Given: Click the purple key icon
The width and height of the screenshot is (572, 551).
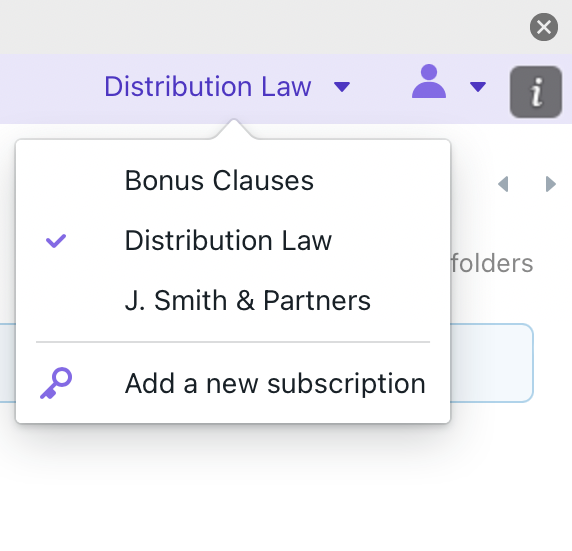Looking at the screenshot, I should (x=56, y=383).
